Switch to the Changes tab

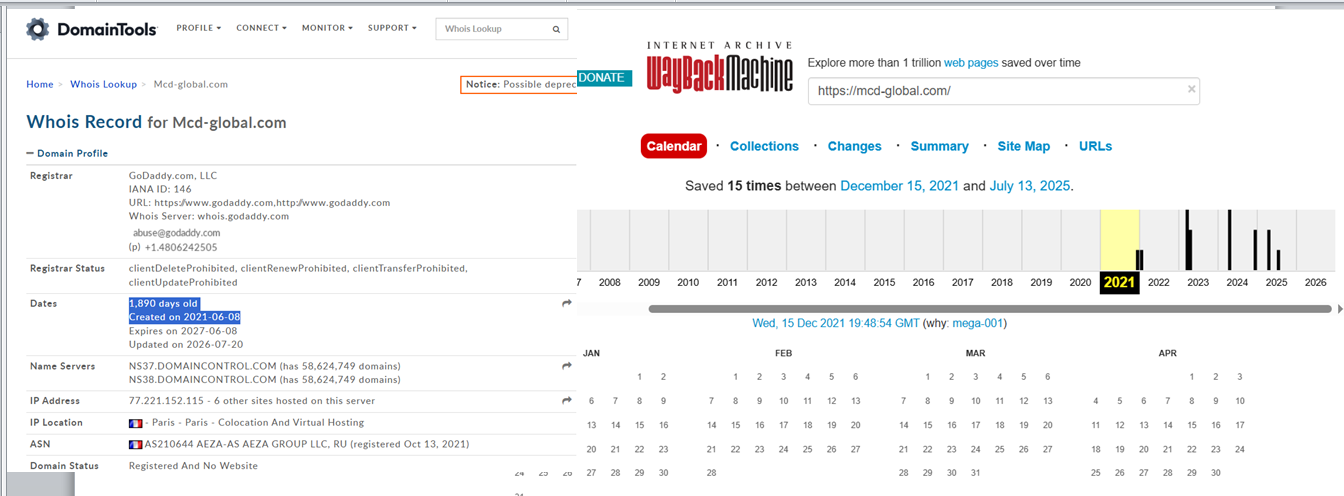point(854,146)
